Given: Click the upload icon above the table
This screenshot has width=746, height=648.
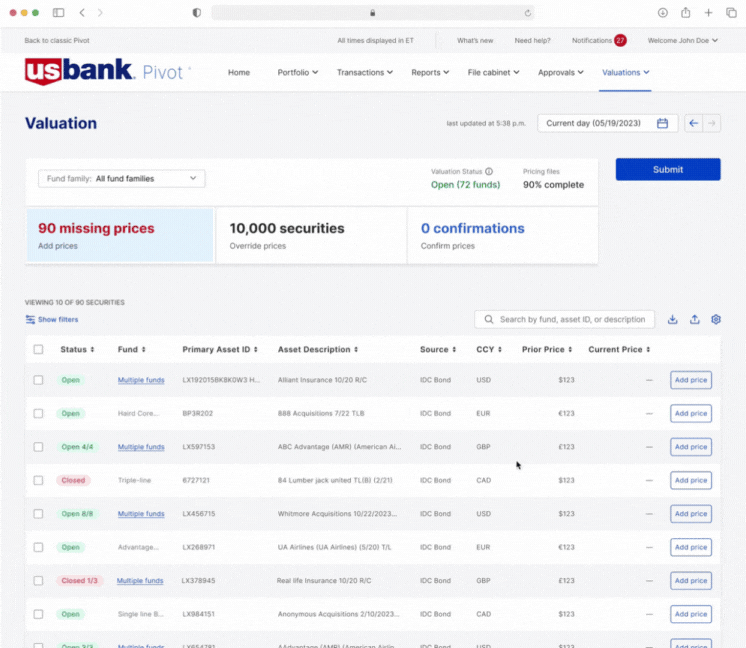Looking at the screenshot, I should point(695,319).
